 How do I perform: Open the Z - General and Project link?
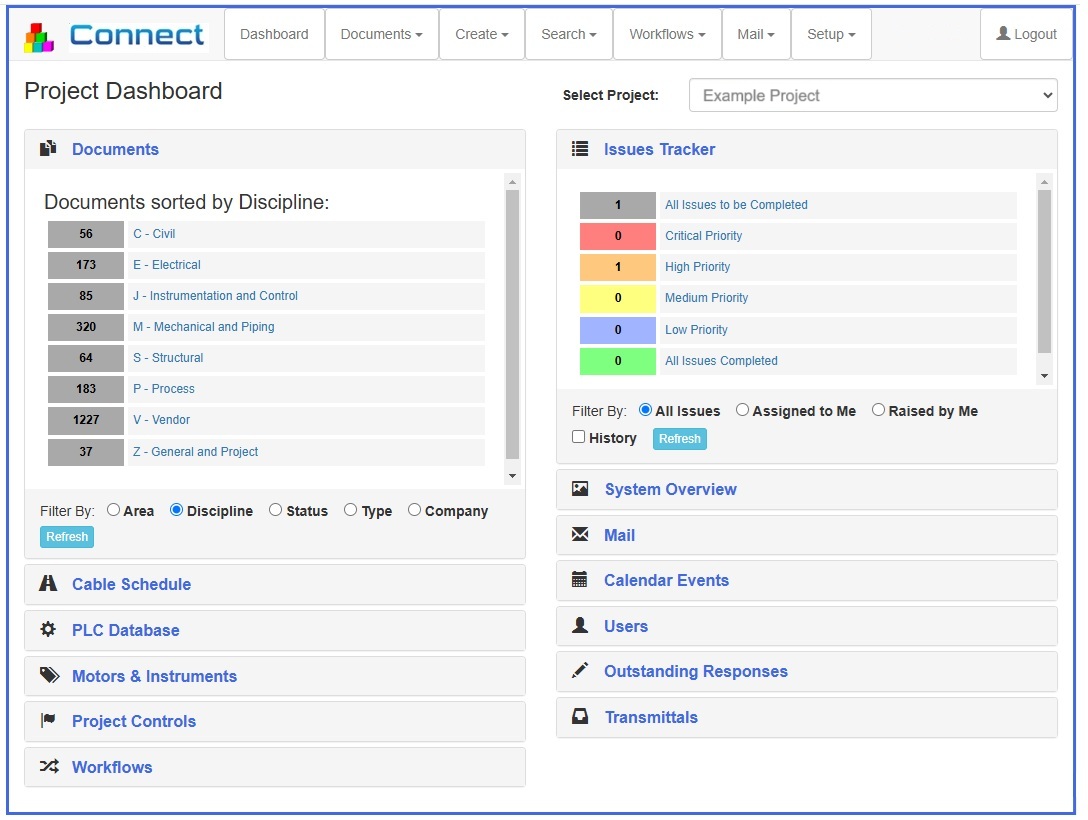(x=196, y=452)
